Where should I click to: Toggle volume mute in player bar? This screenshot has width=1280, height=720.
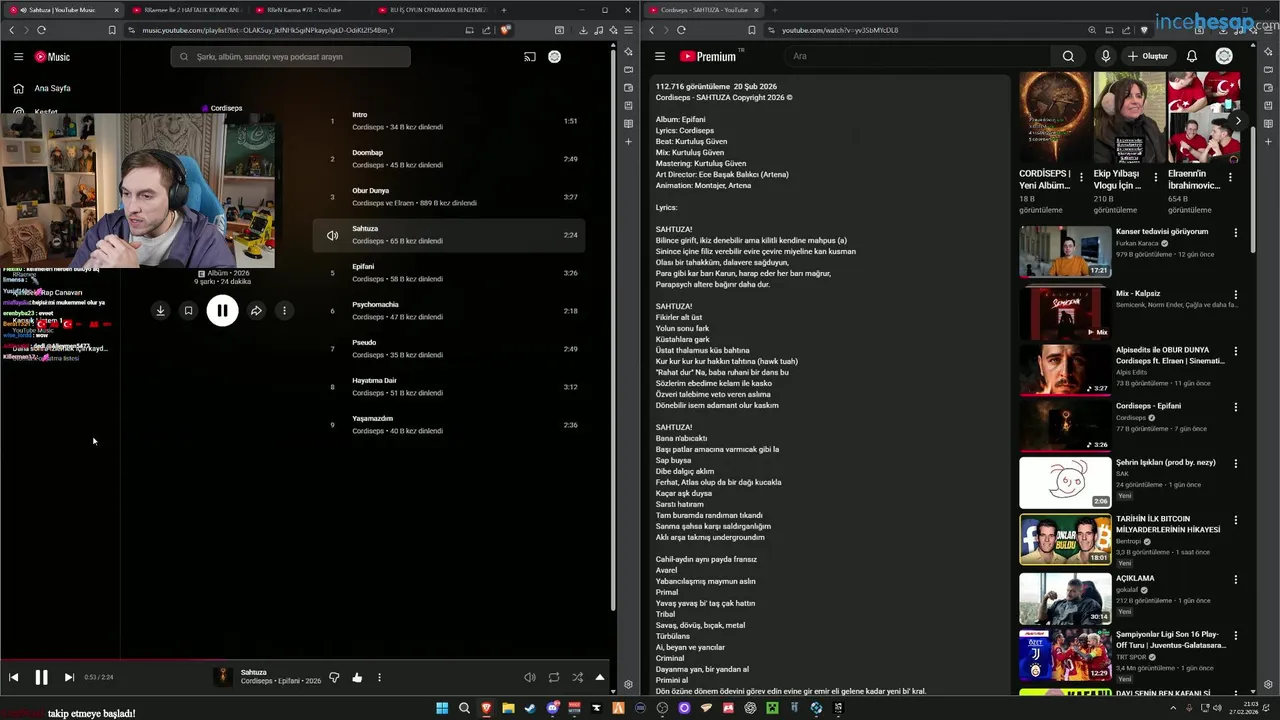(530, 677)
